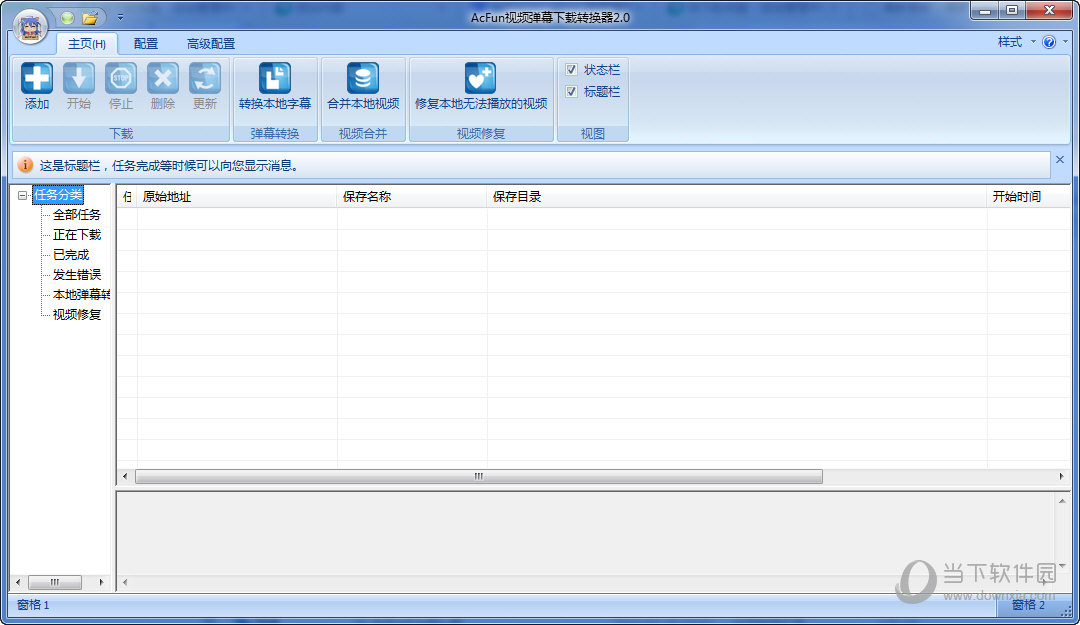The image size is (1080, 625).
Task: Open the dropdown arrow beside help icon
Action: click(x=1066, y=43)
